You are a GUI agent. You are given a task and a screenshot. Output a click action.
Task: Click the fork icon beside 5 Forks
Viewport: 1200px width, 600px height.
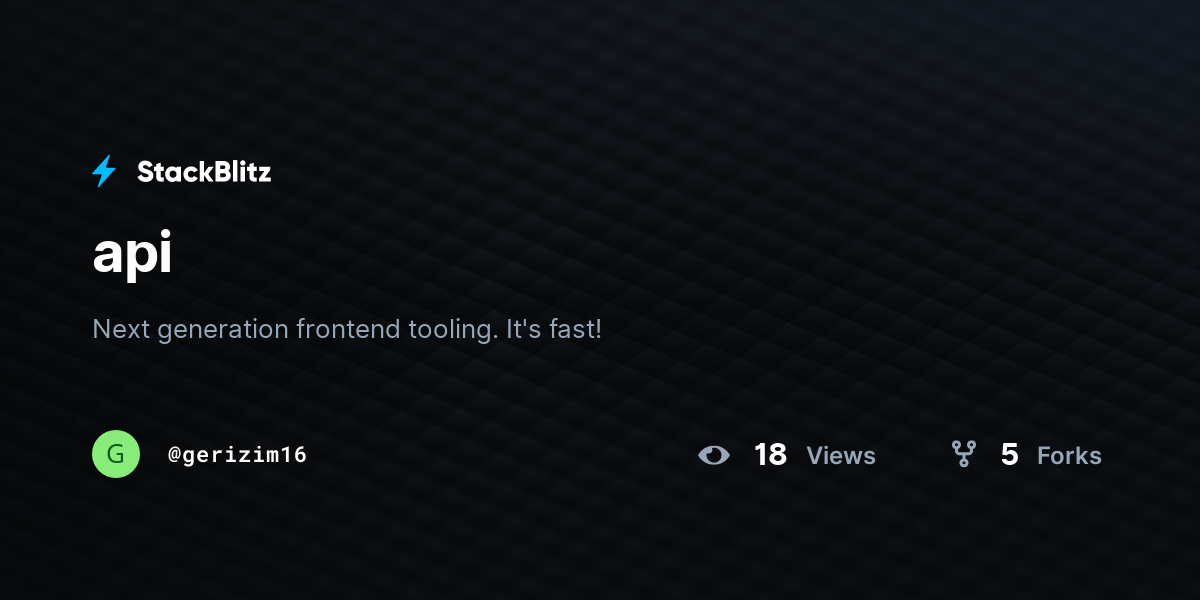(x=964, y=455)
